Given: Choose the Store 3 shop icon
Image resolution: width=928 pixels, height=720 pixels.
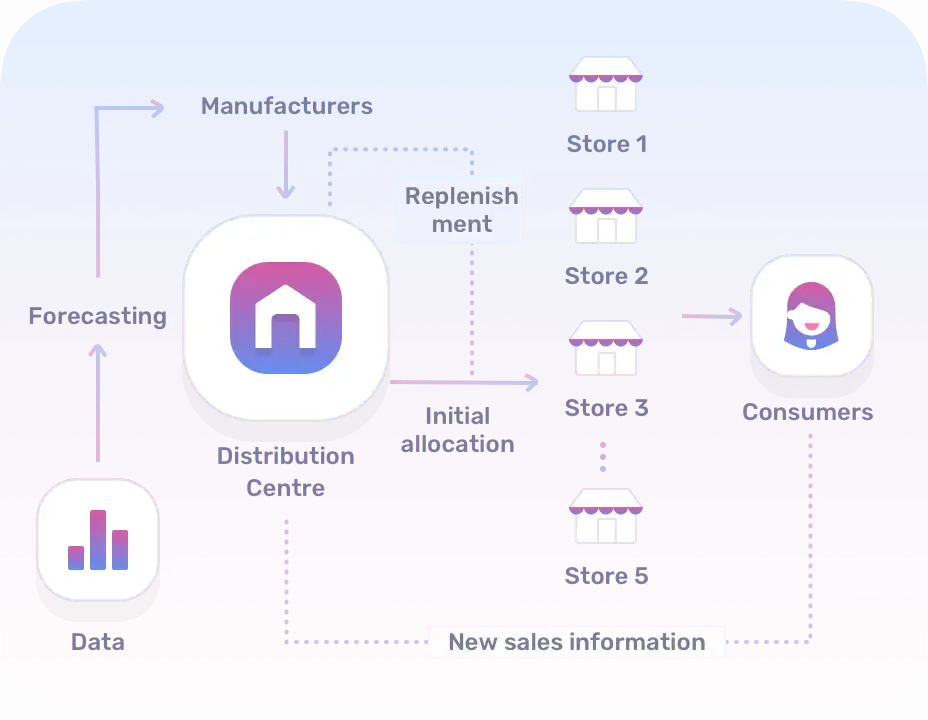Looking at the screenshot, I should coord(606,348).
